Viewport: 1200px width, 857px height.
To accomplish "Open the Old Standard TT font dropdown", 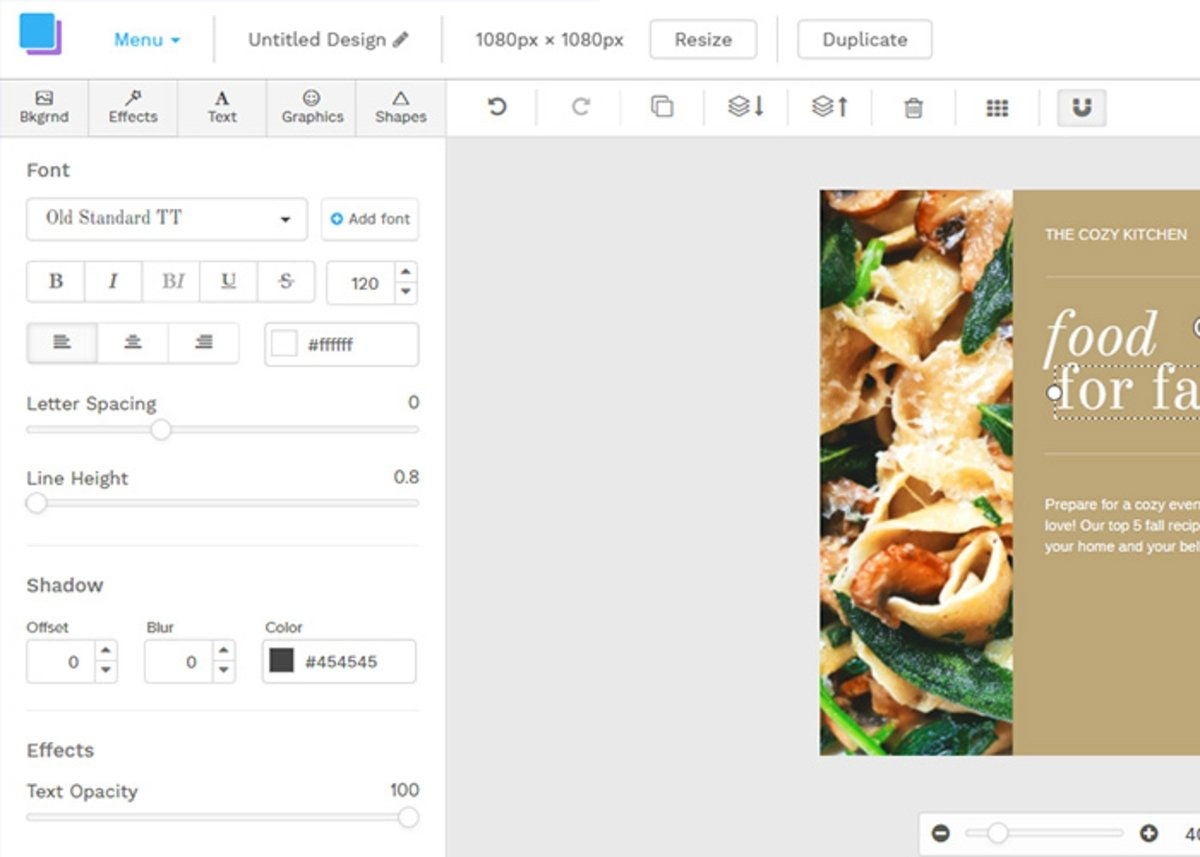I will click(x=166, y=219).
